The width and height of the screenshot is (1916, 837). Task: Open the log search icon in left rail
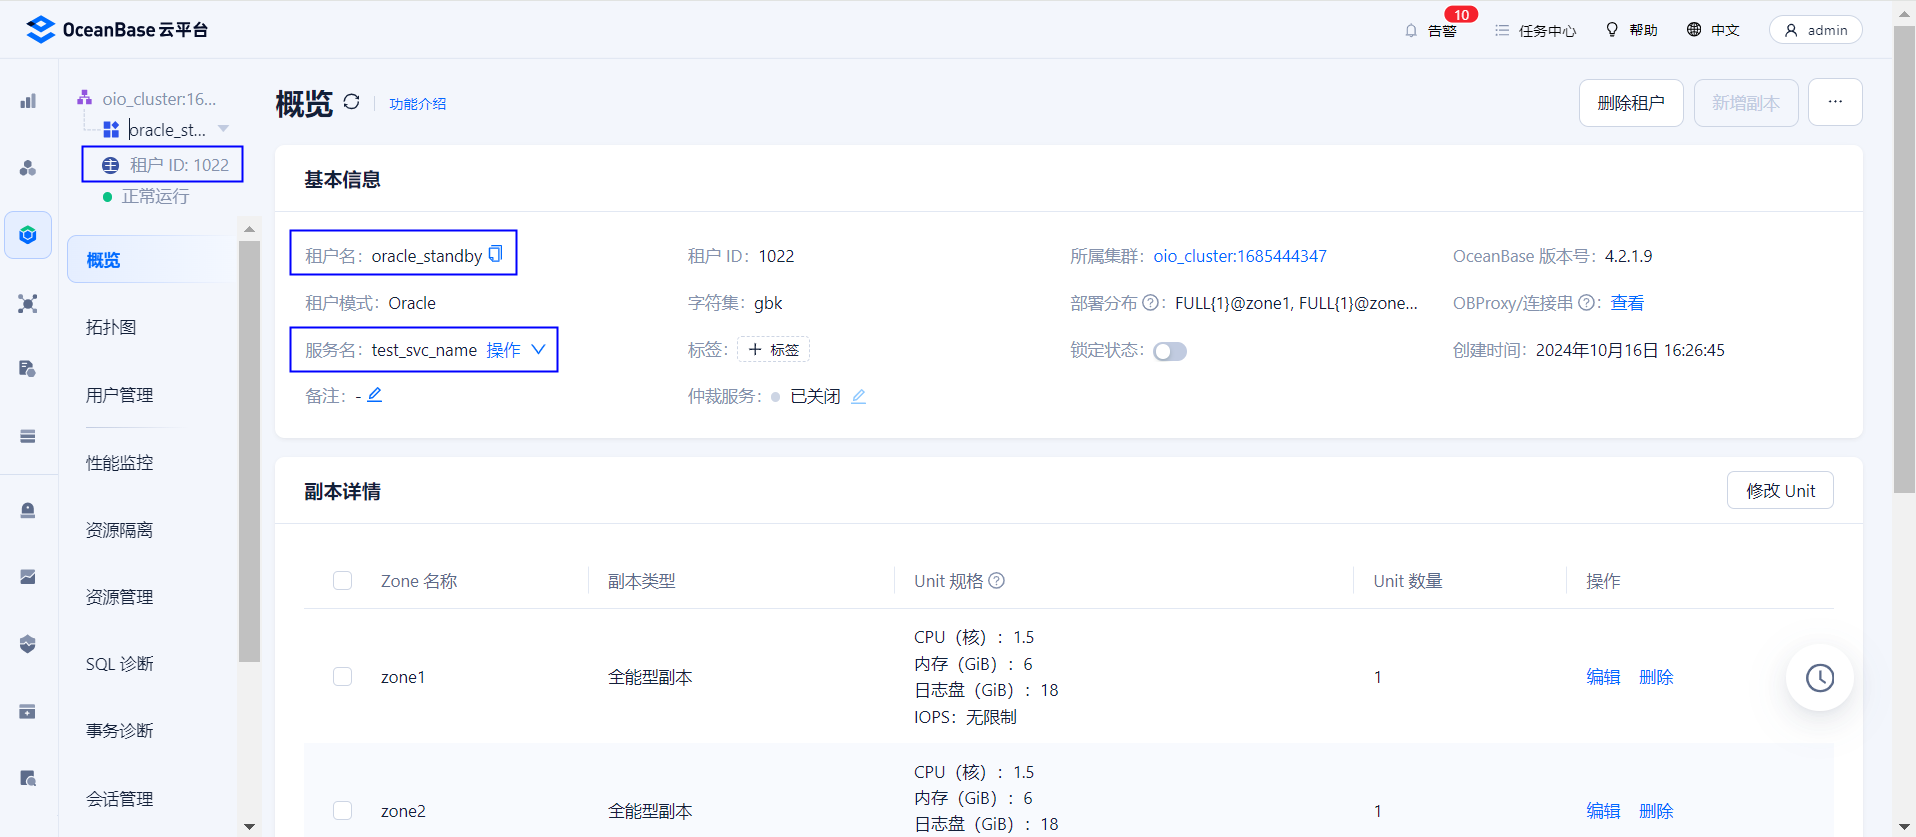pyautogui.click(x=28, y=778)
